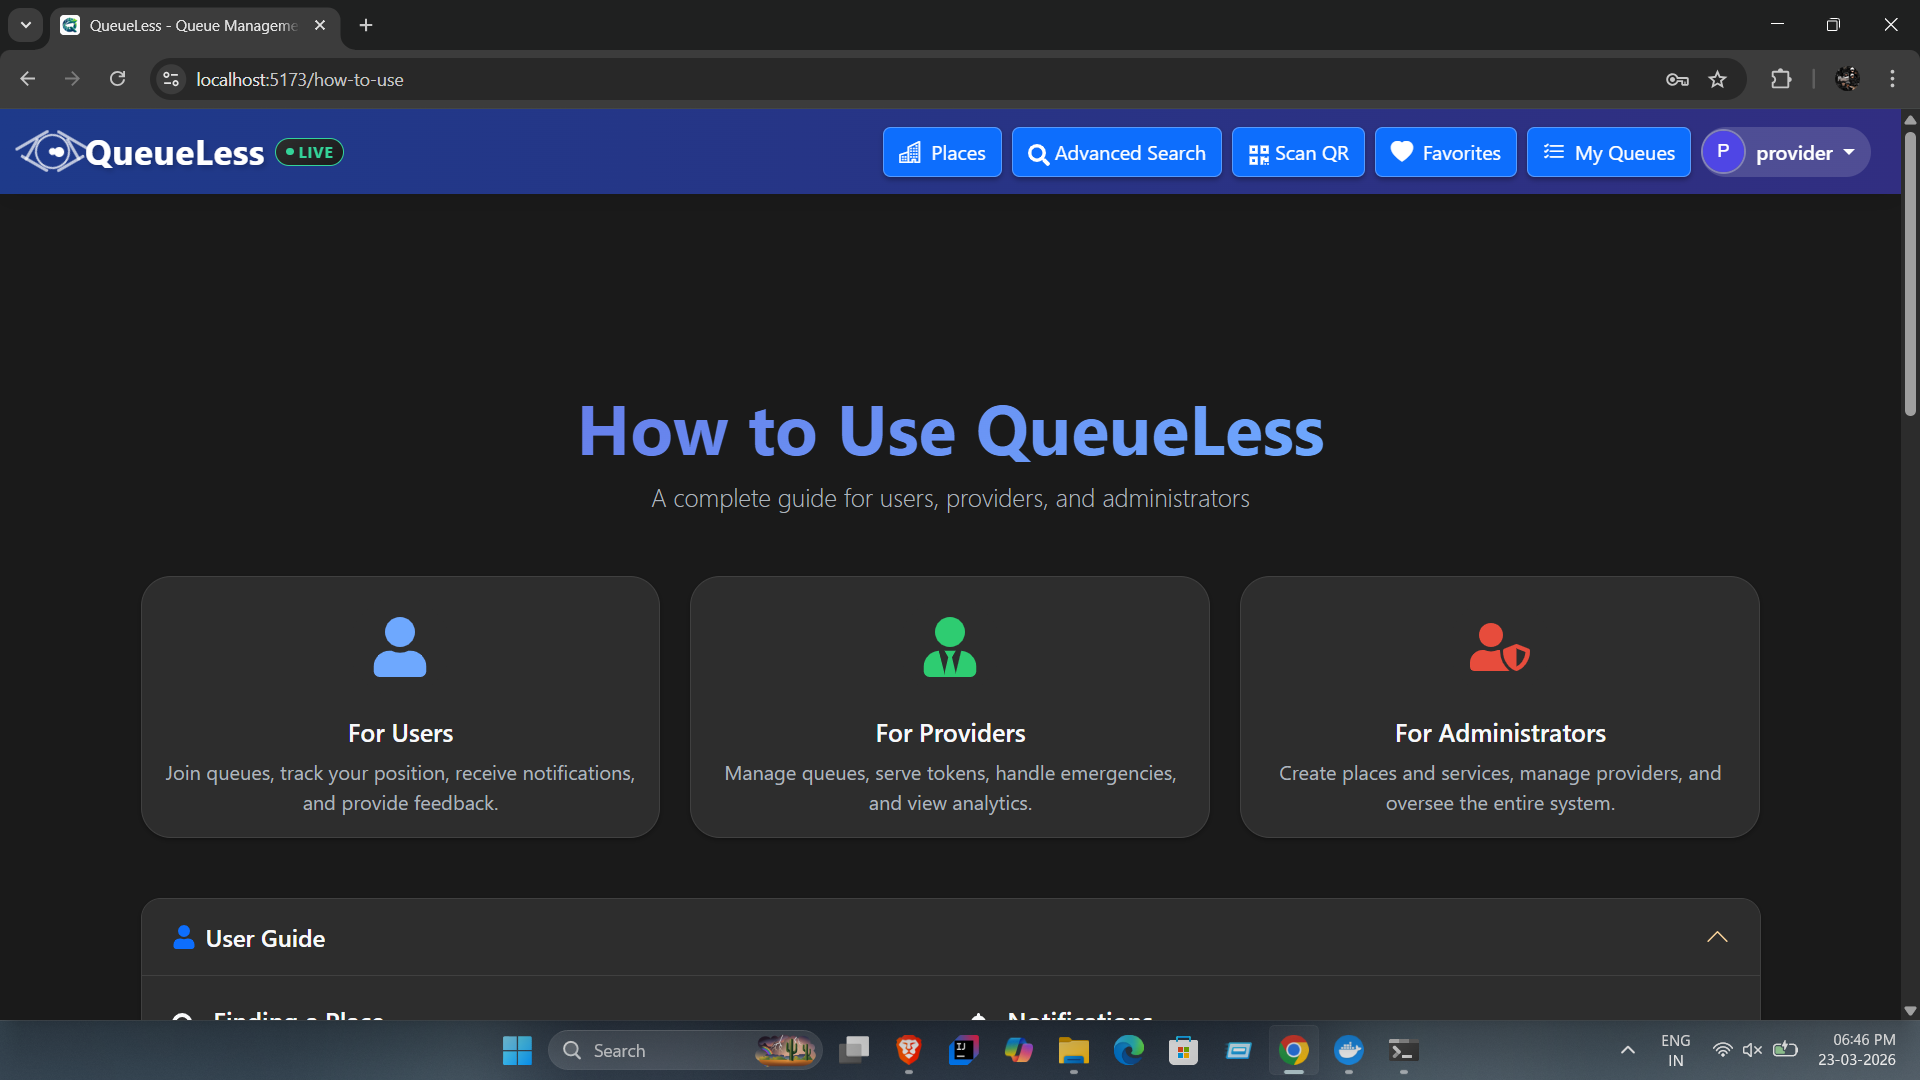The height and width of the screenshot is (1080, 1920).
Task: Open Docker Desktop from taskbar
Action: pos(1349,1050)
